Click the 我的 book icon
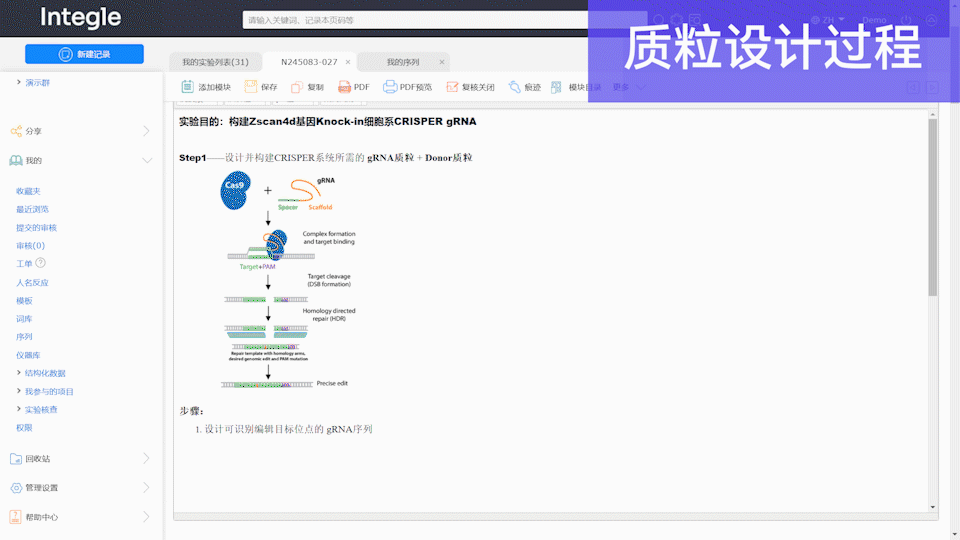The width and height of the screenshot is (960, 540). pyautogui.click(x=16, y=160)
